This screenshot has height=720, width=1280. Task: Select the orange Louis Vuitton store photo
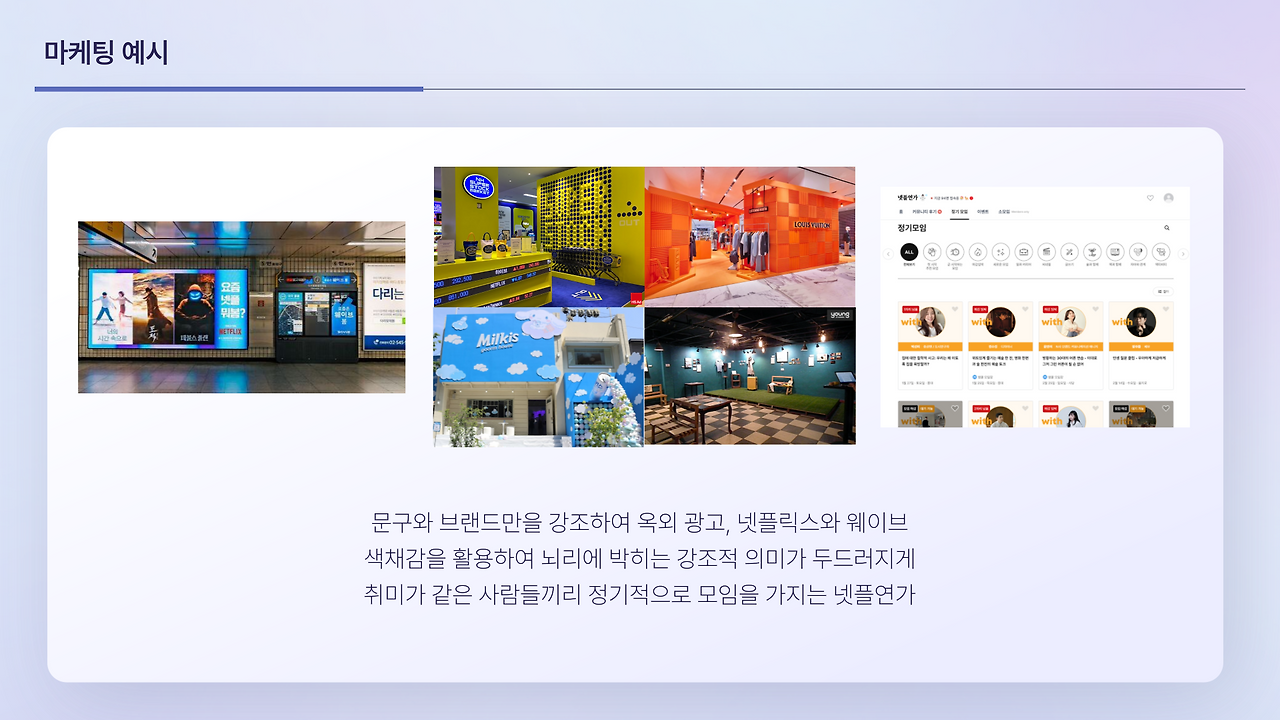(x=750, y=236)
